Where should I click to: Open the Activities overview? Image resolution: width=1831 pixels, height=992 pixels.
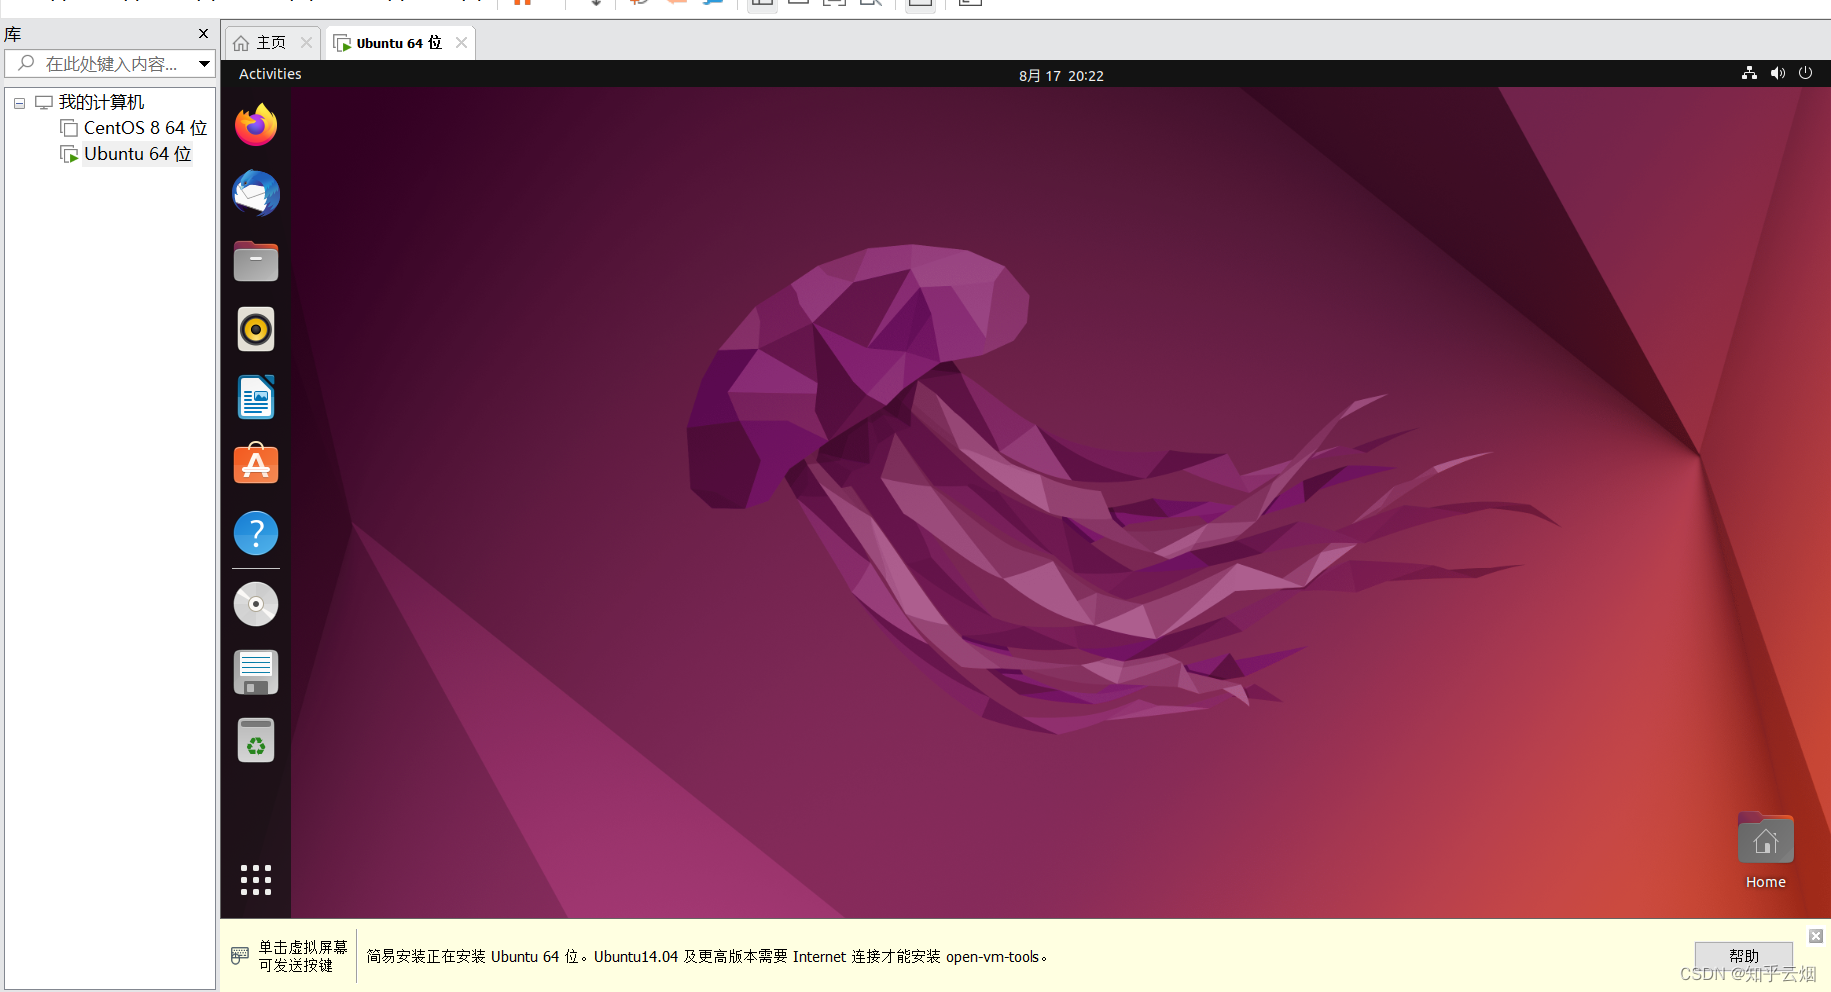pos(270,74)
